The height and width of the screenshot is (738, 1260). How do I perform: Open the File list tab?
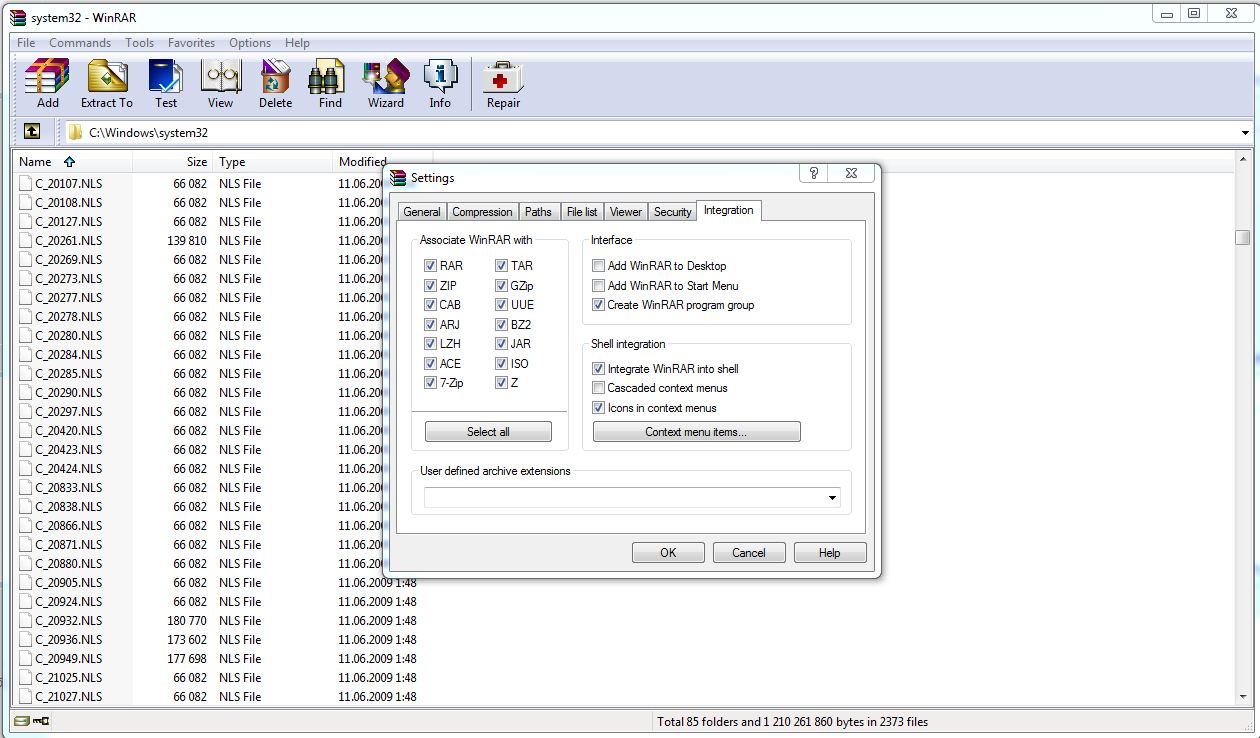[x=582, y=212]
